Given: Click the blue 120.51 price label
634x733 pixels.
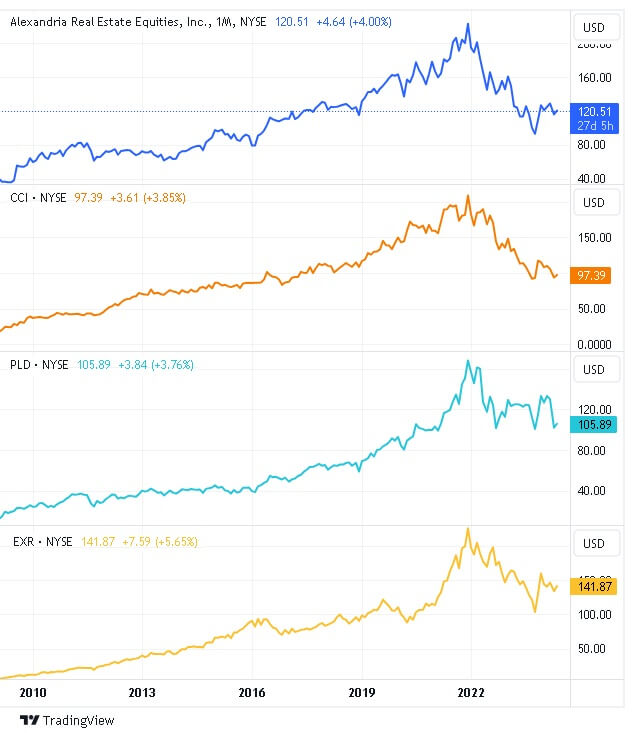Looking at the screenshot, I should [594, 112].
